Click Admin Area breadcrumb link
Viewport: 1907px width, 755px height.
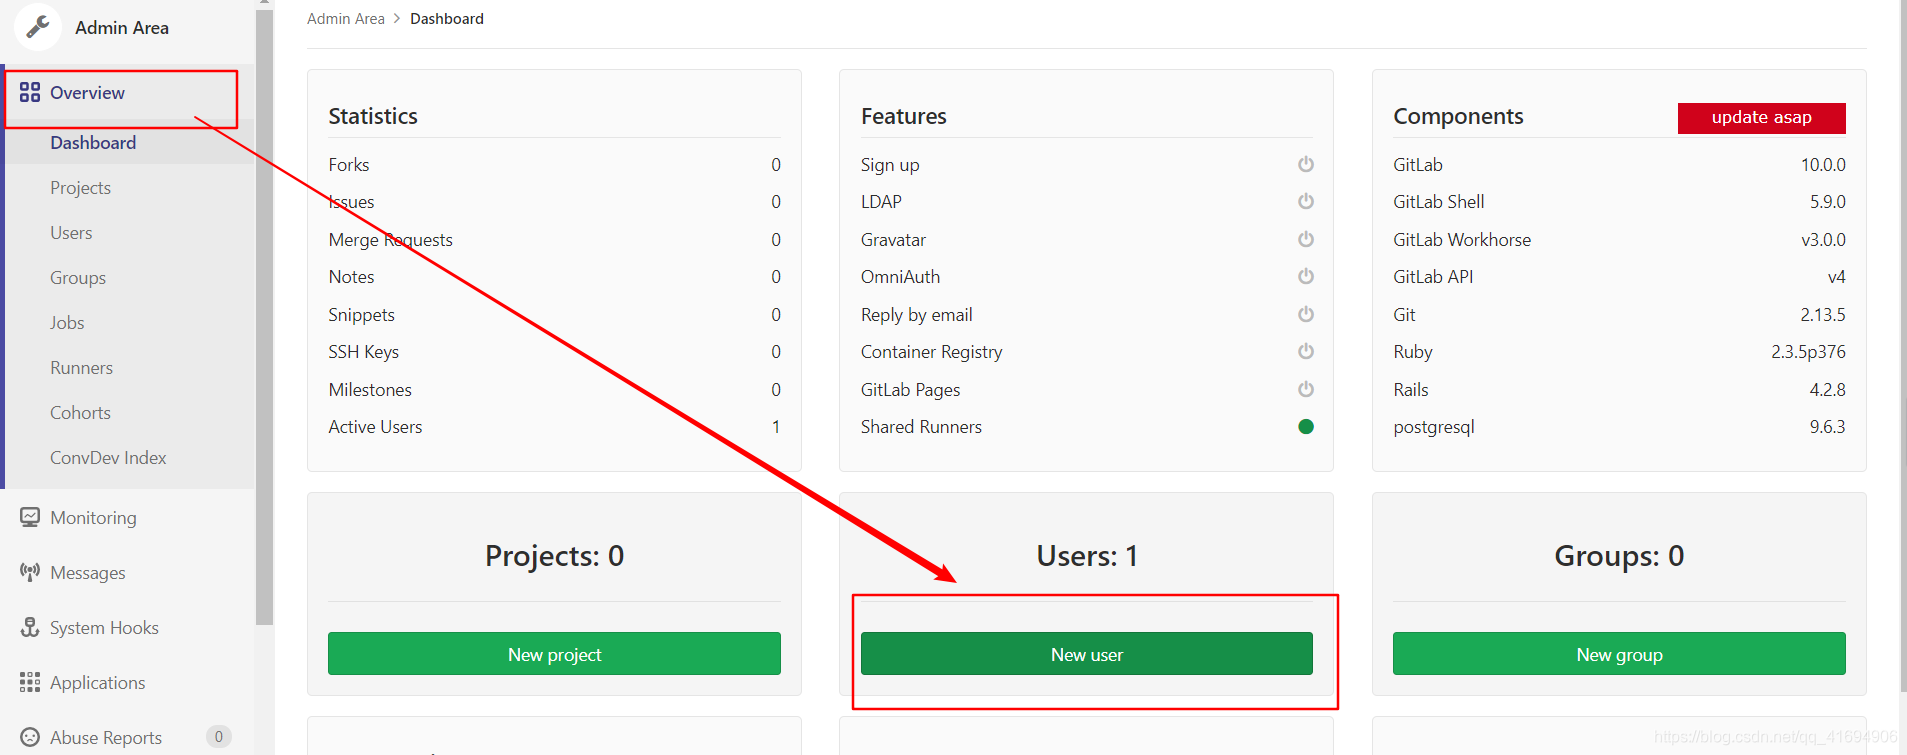pos(346,19)
